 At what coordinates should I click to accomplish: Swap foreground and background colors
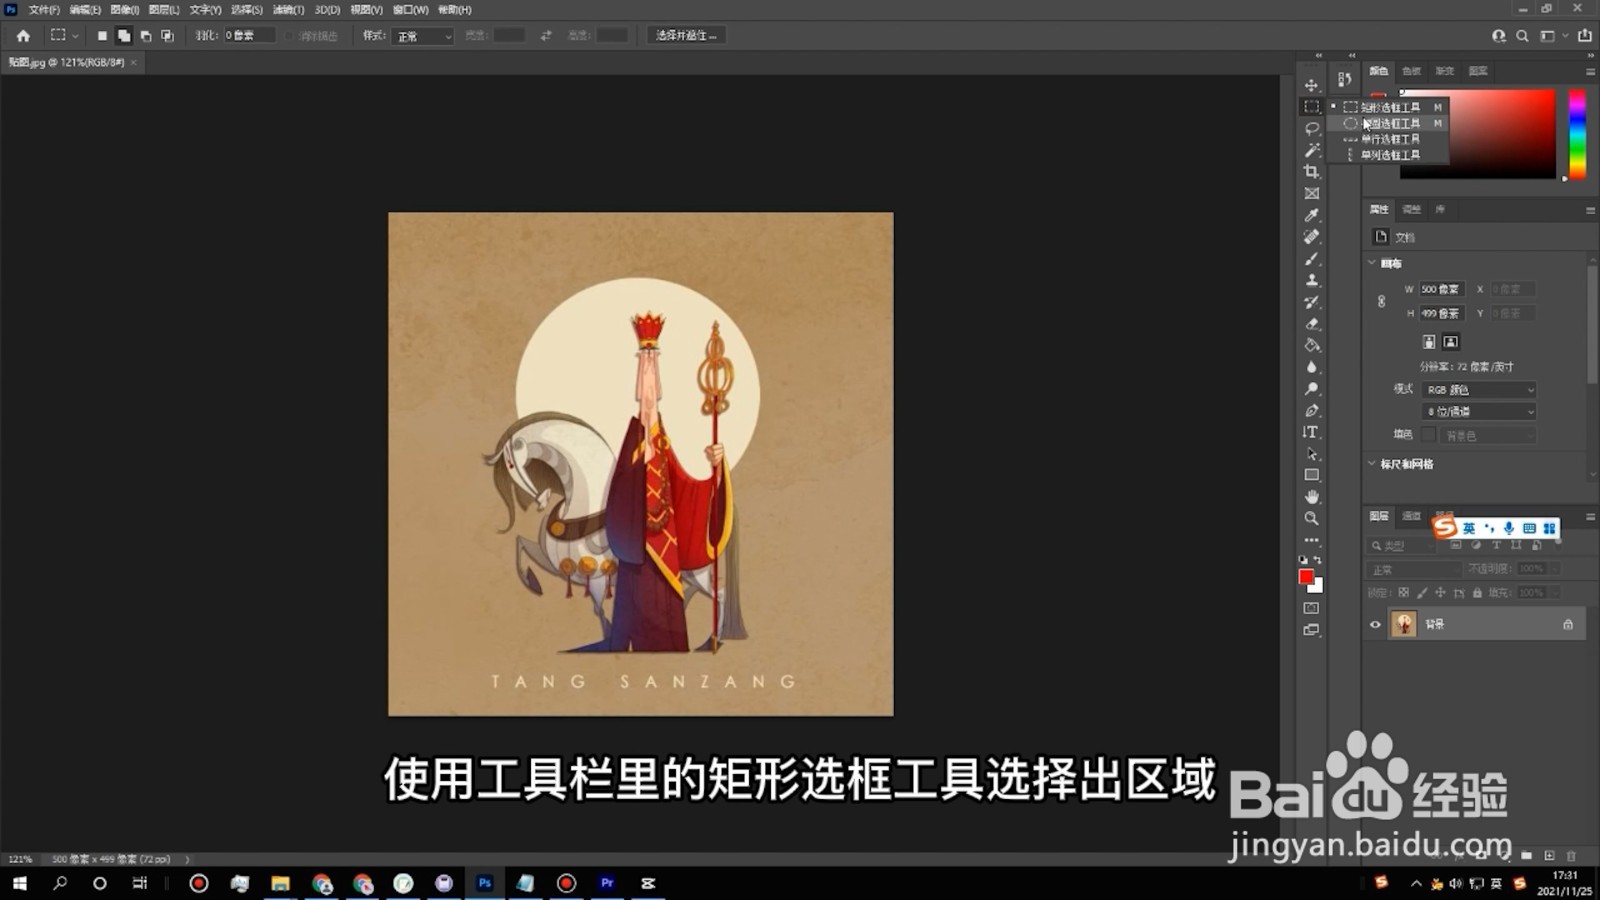click(x=1318, y=560)
